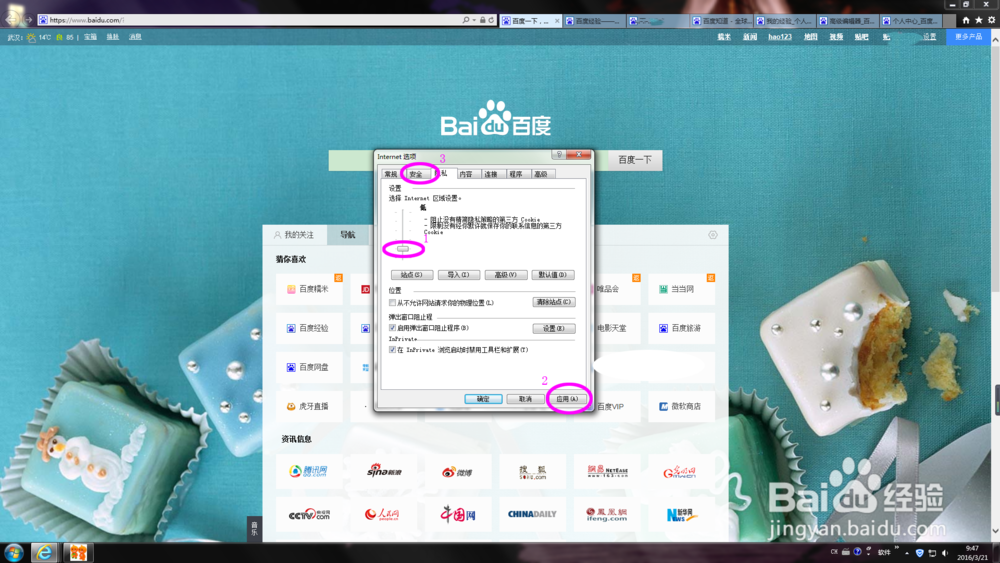The width and height of the screenshot is (1000, 563).
Task: Click the 更多产品 button
Action: click(968, 37)
